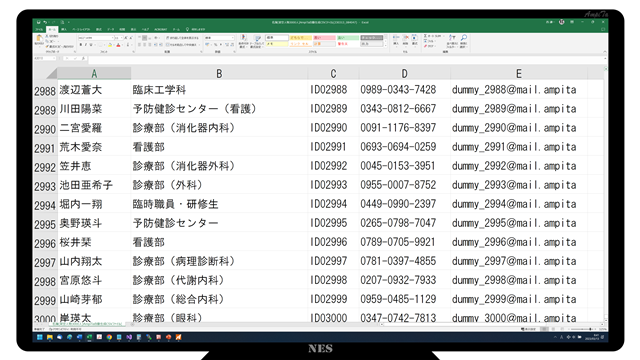Click the Percent Style icon

point(215,44)
